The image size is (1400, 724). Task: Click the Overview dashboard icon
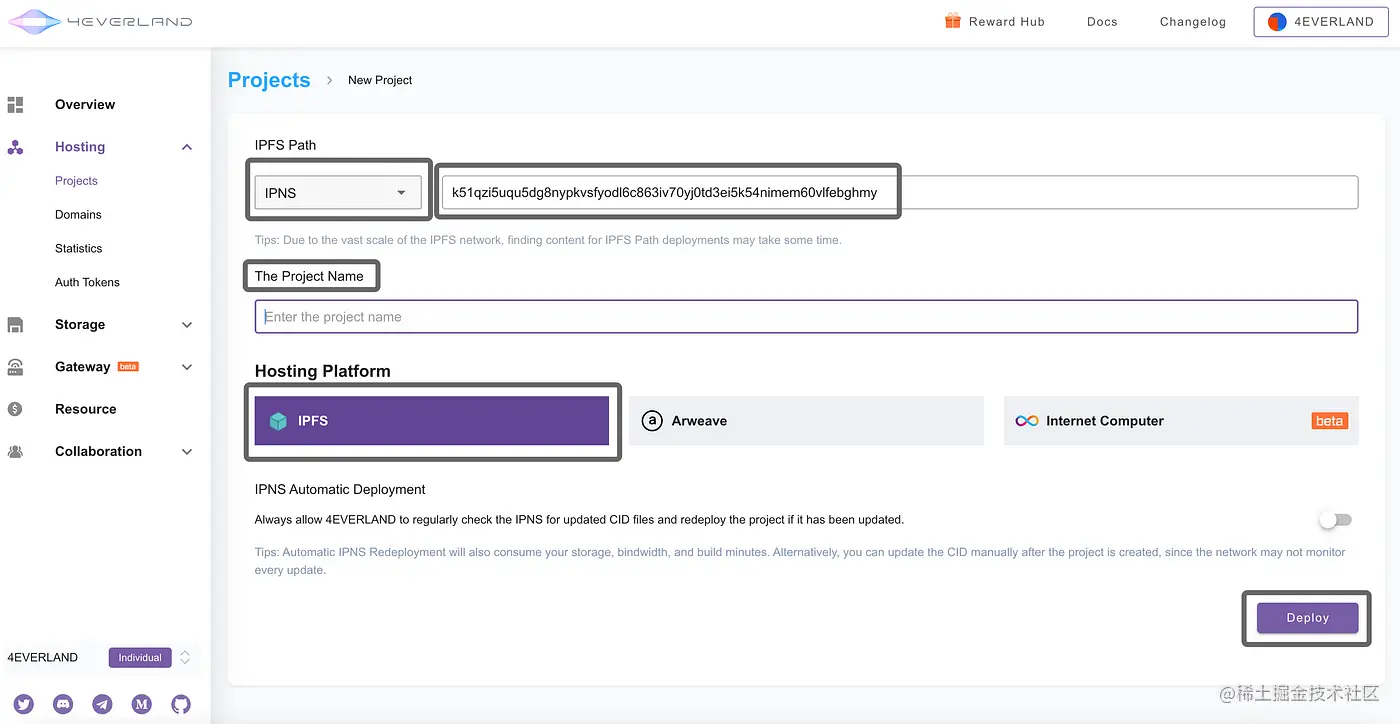(15, 105)
